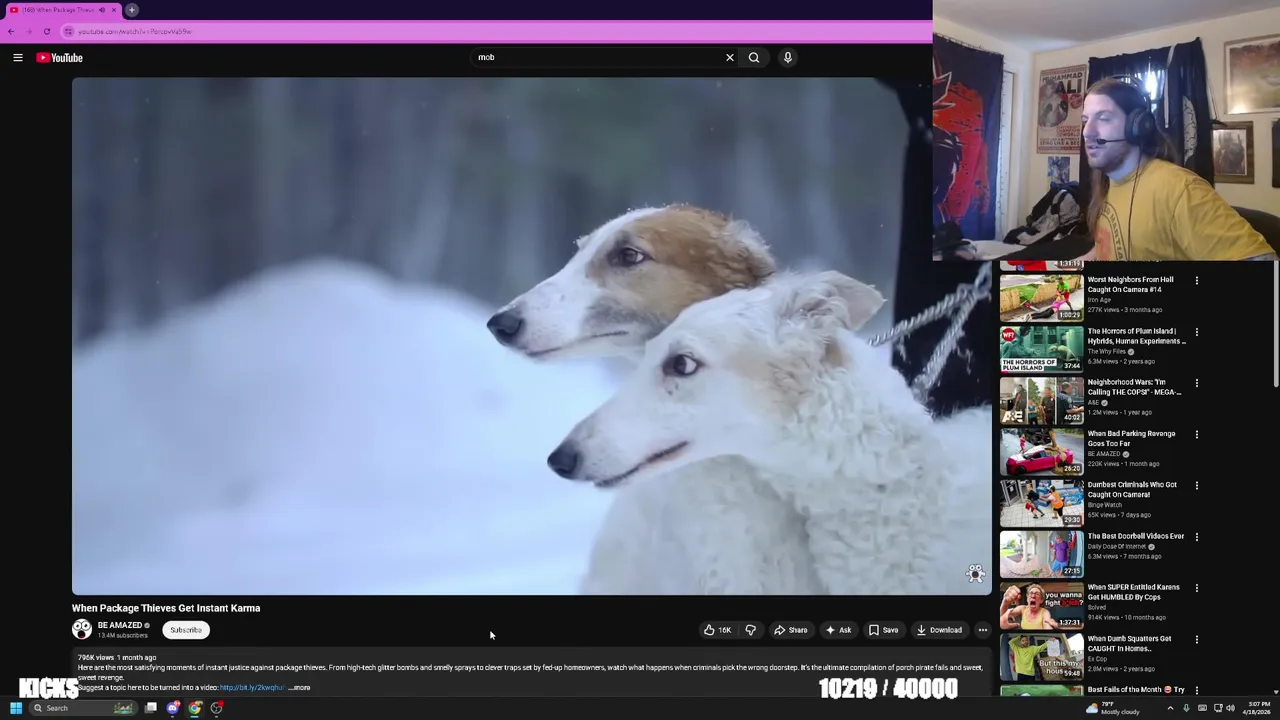This screenshot has width=1280, height=720.
Task: Open the bit.ly link in the description
Action: click(x=252, y=688)
